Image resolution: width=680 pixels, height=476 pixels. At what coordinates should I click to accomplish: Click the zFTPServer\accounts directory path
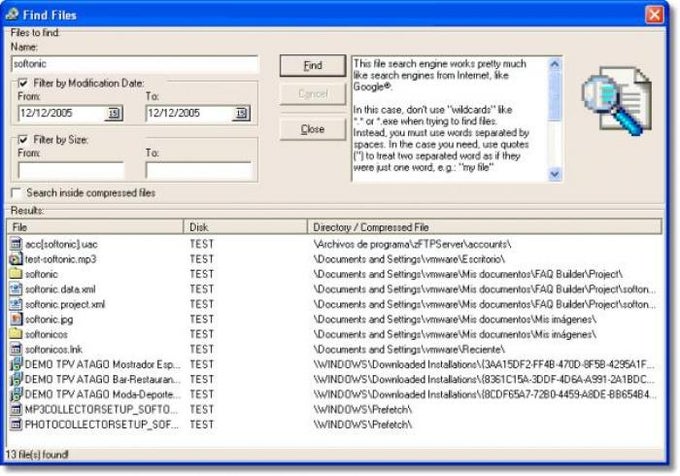(x=412, y=245)
